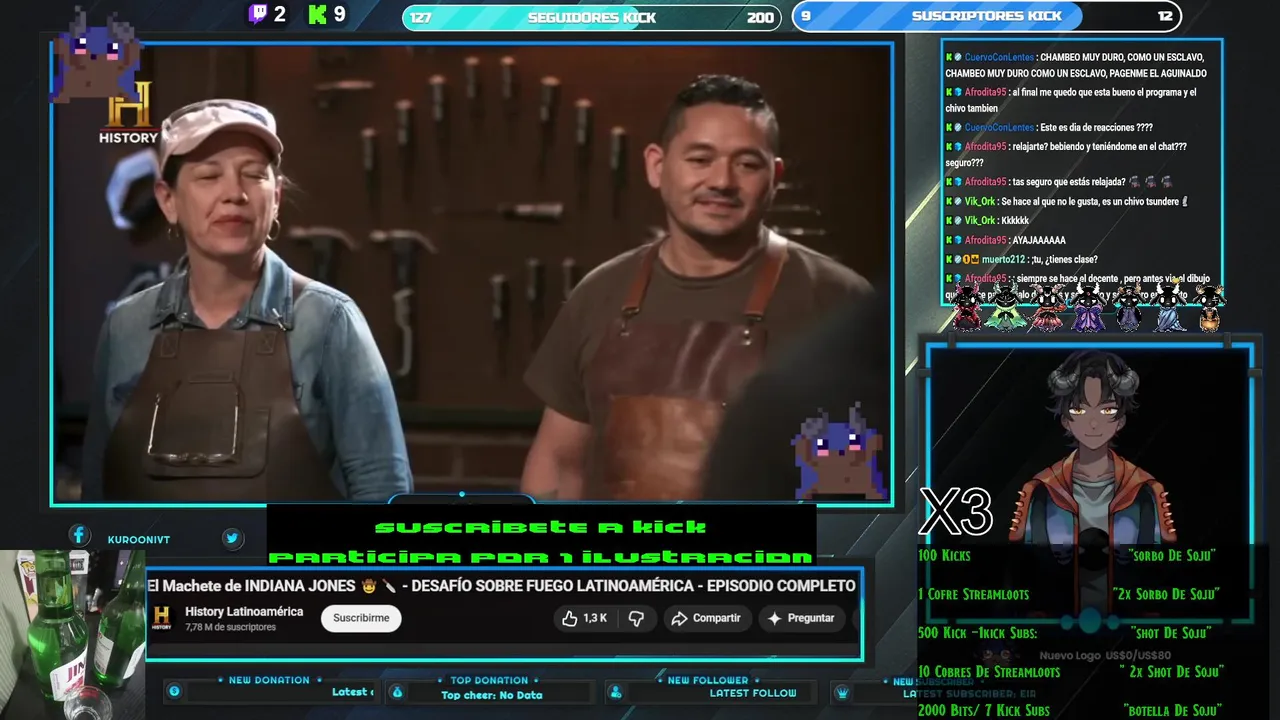The image size is (1280, 720).
Task: Click the New Donation dollar icon
Action: tap(174, 691)
